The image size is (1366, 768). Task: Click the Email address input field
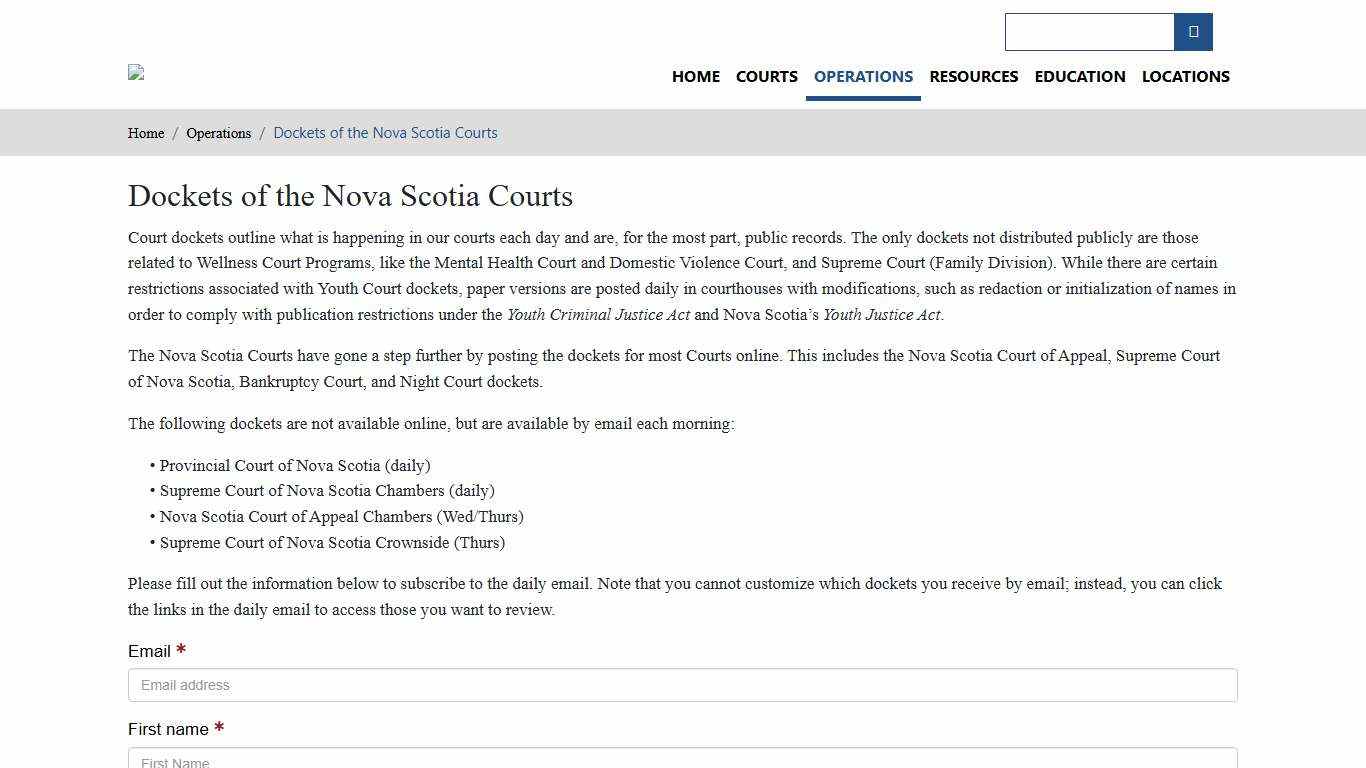(682, 685)
